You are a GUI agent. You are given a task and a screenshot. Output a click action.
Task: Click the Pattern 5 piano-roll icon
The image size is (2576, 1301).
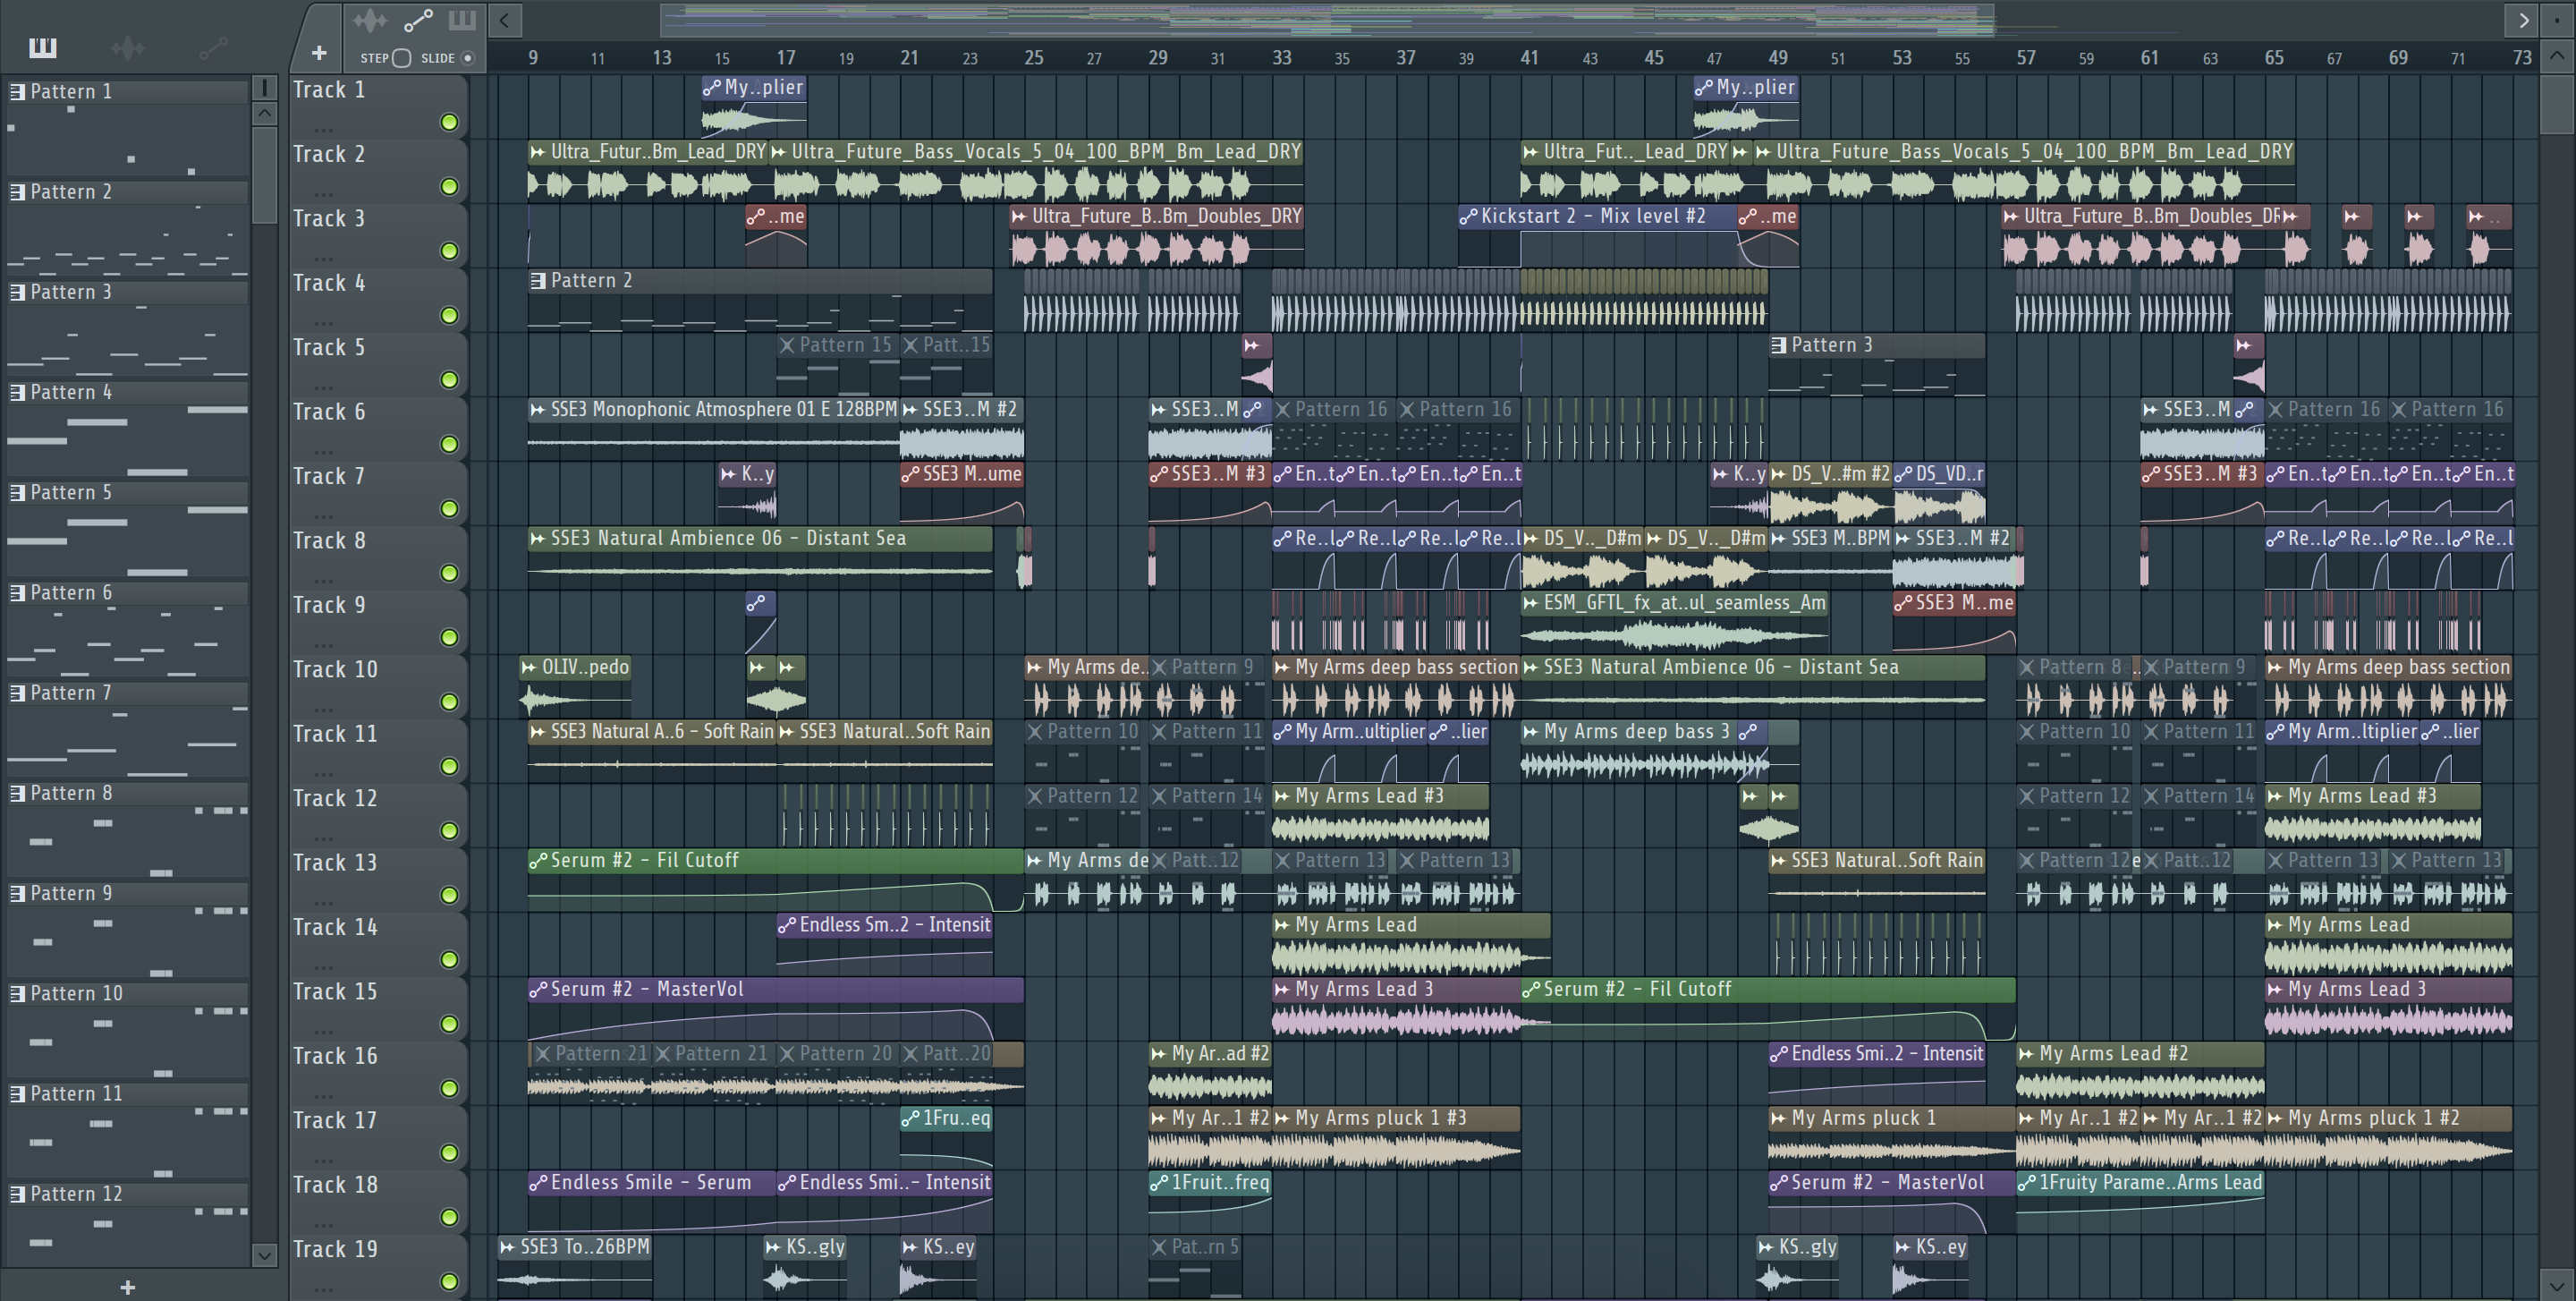pyautogui.click(x=17, y=493)
